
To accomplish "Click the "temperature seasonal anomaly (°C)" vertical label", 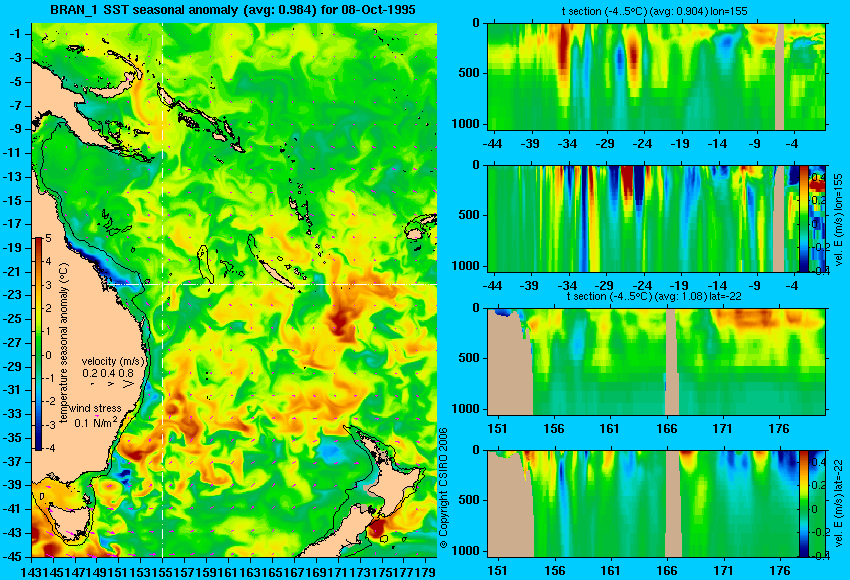I will [64, 343].
